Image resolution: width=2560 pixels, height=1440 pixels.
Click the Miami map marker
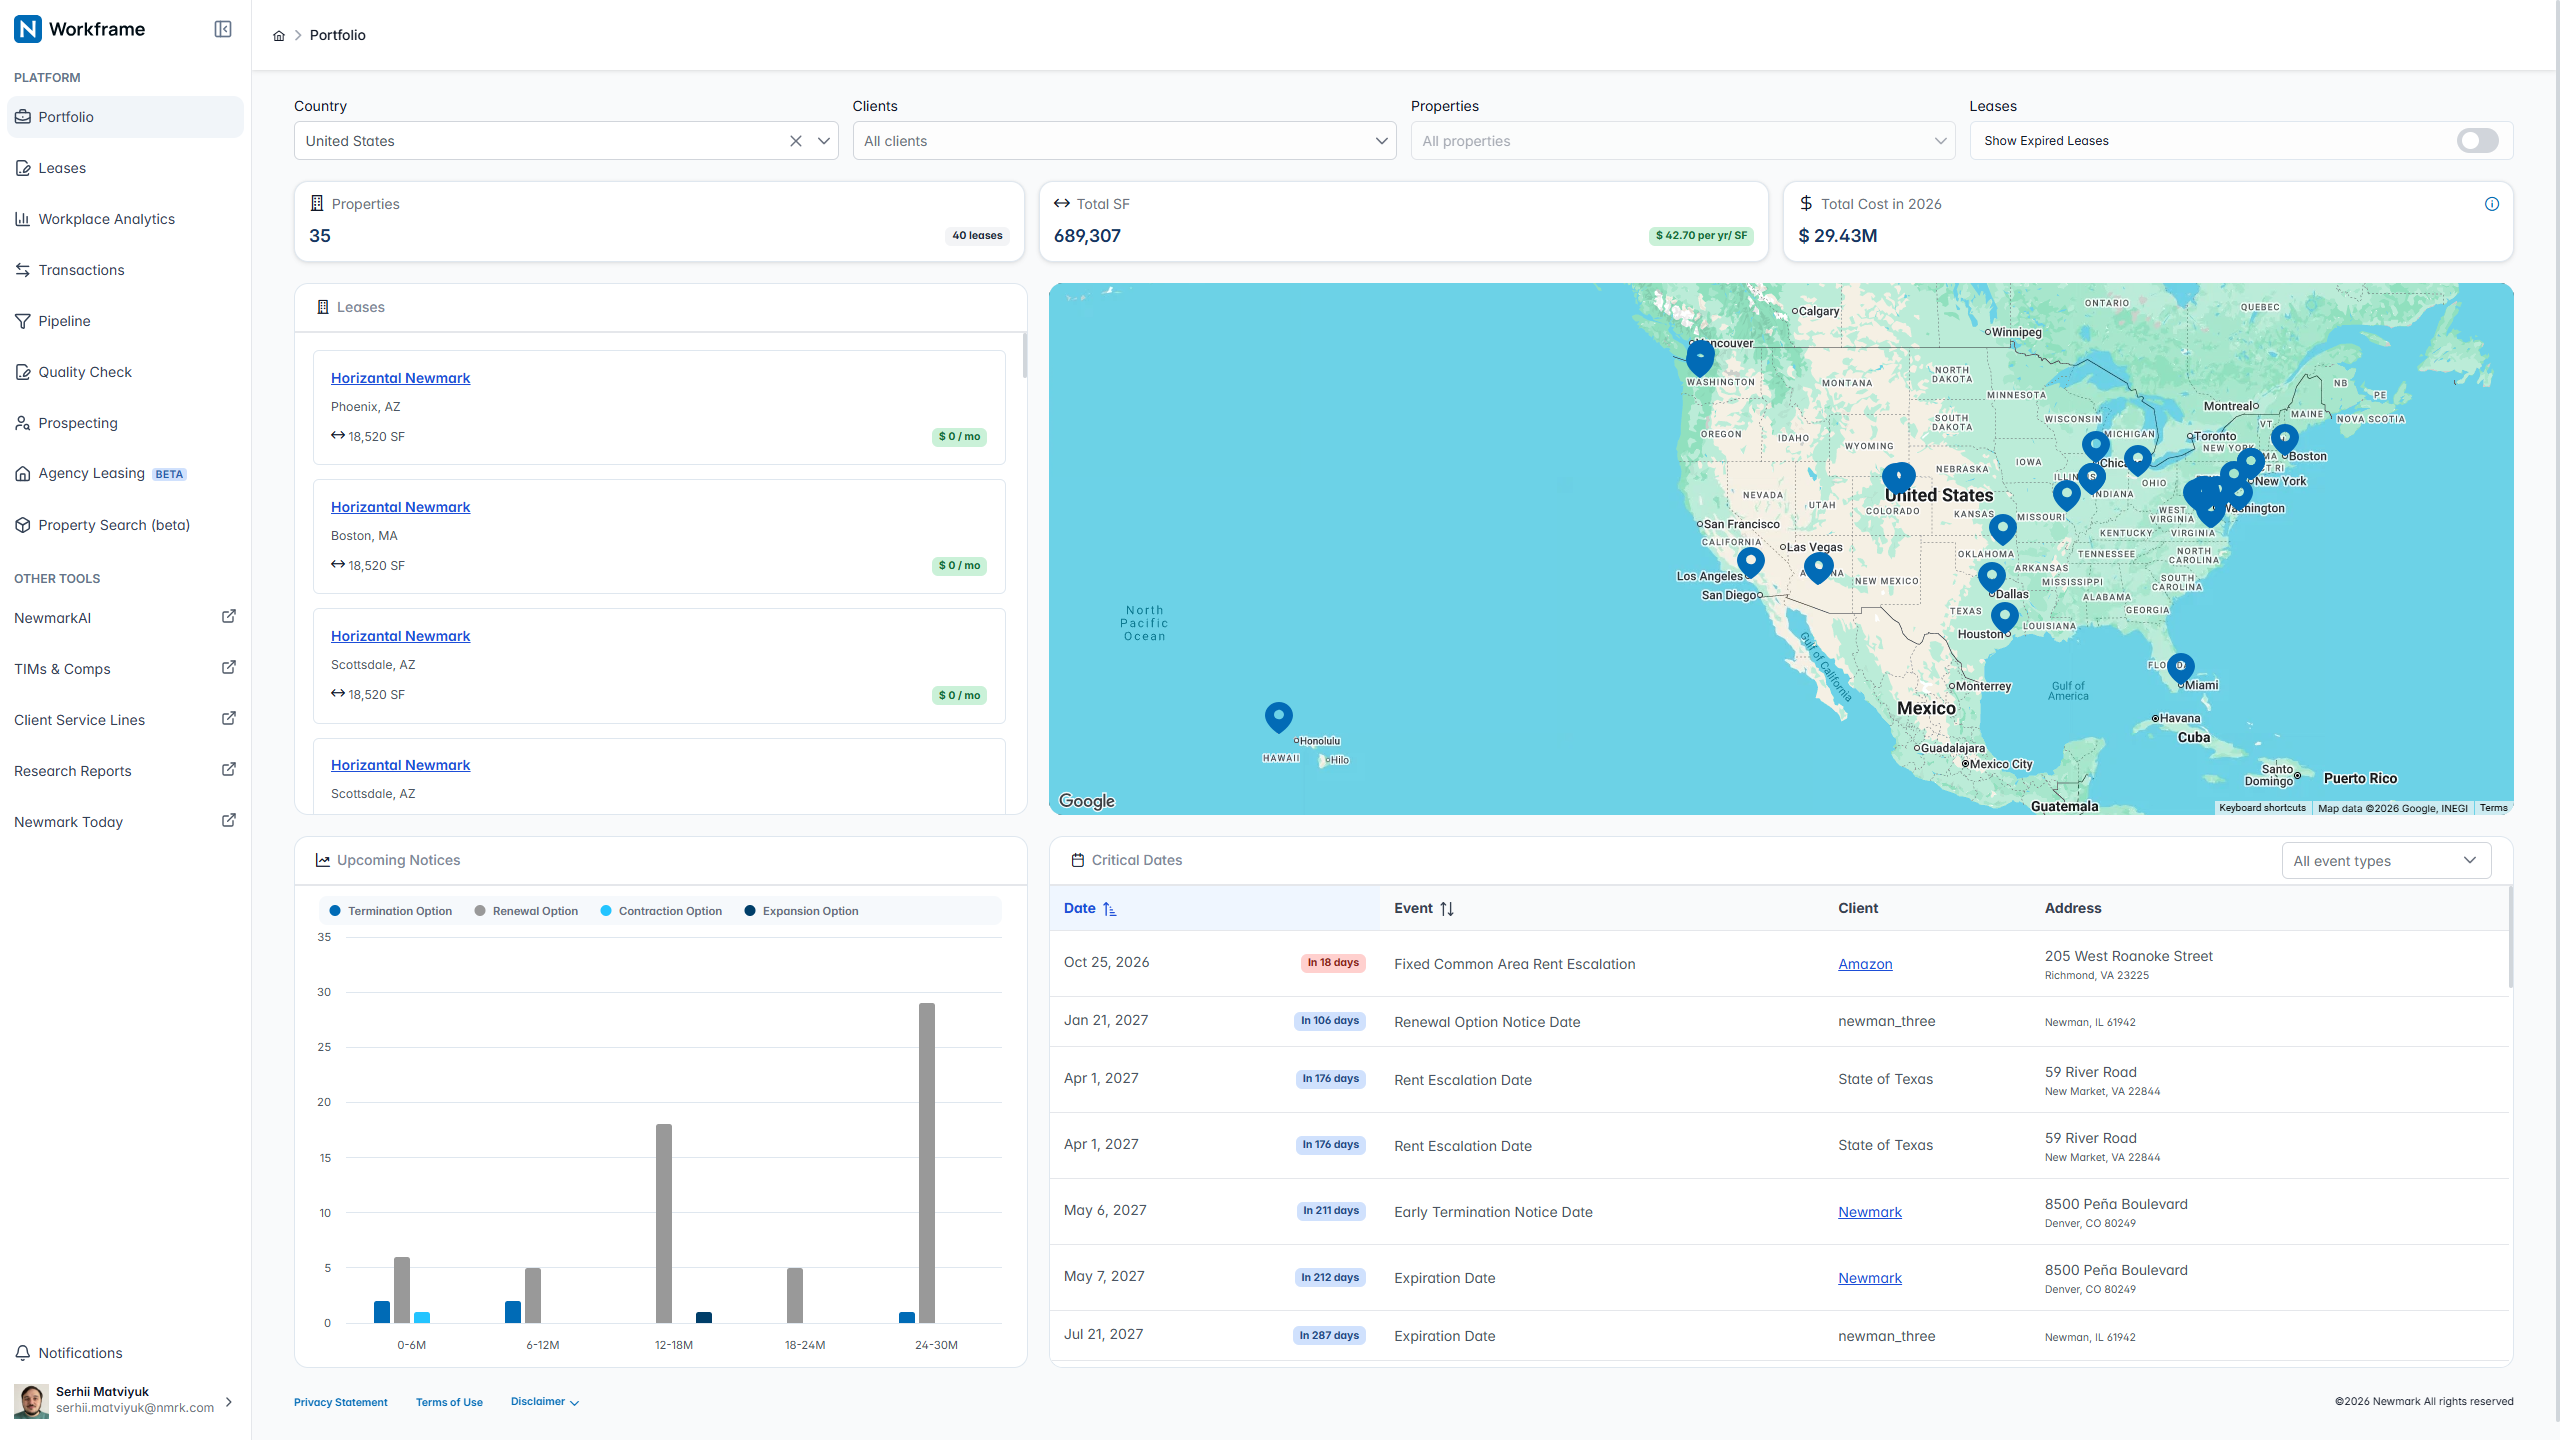coord(2180,668)
